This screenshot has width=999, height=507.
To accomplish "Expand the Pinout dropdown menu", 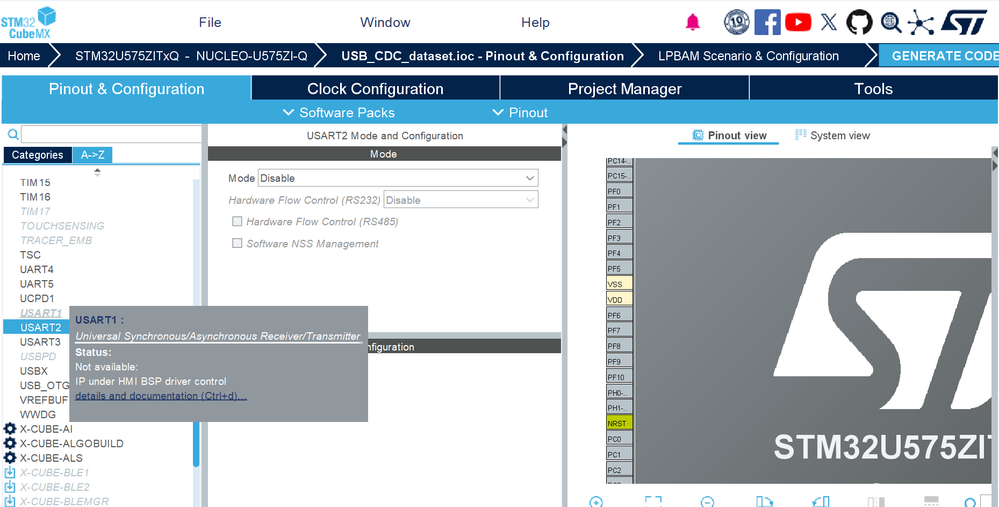I will pos(520,113).
